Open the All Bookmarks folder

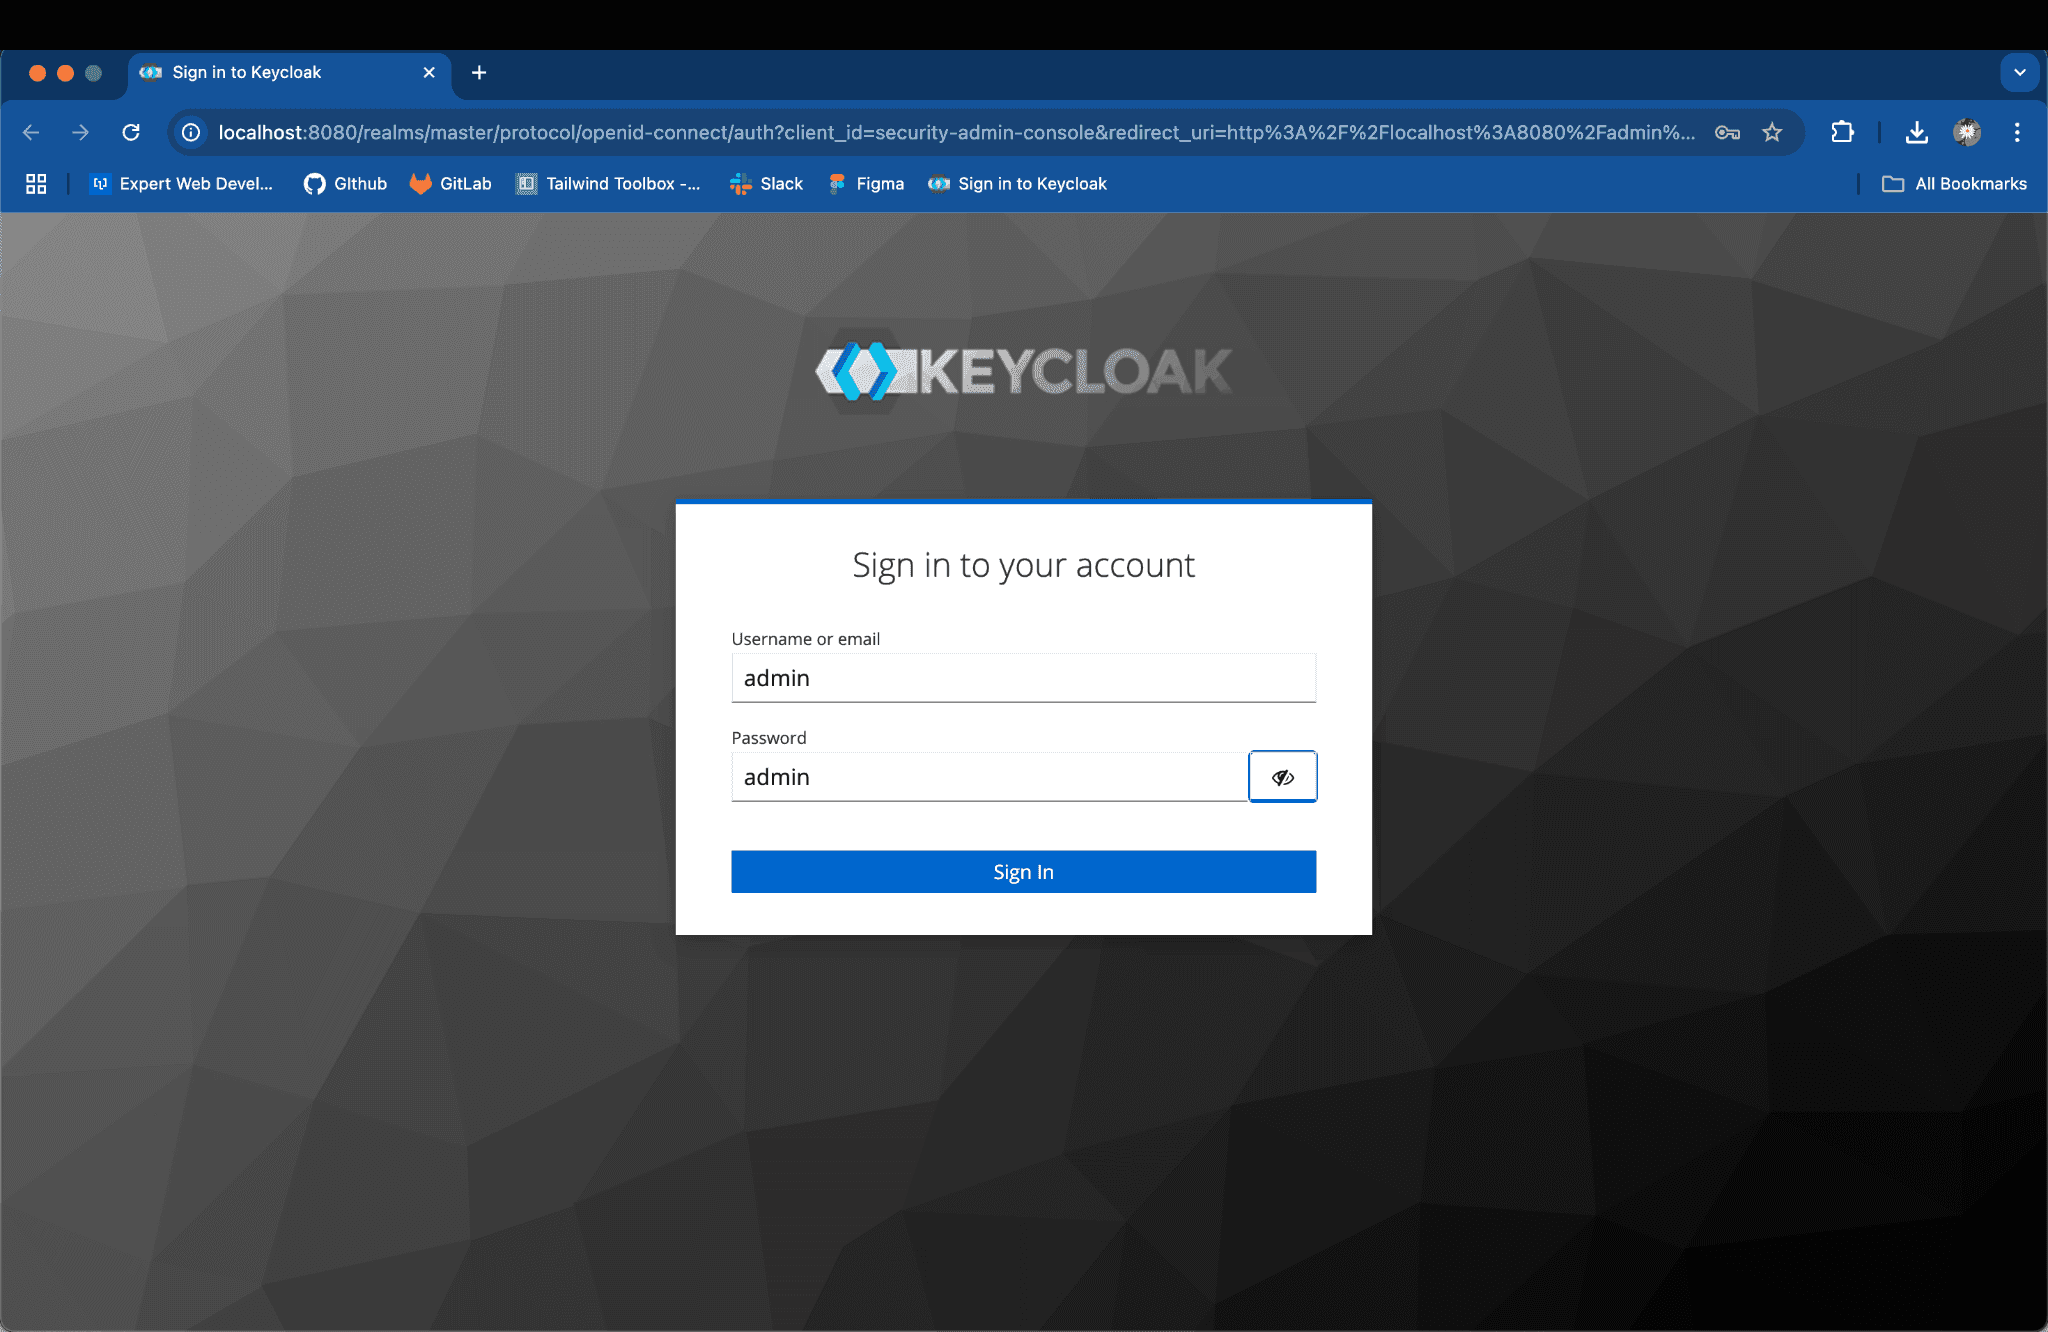(1954, 184)
